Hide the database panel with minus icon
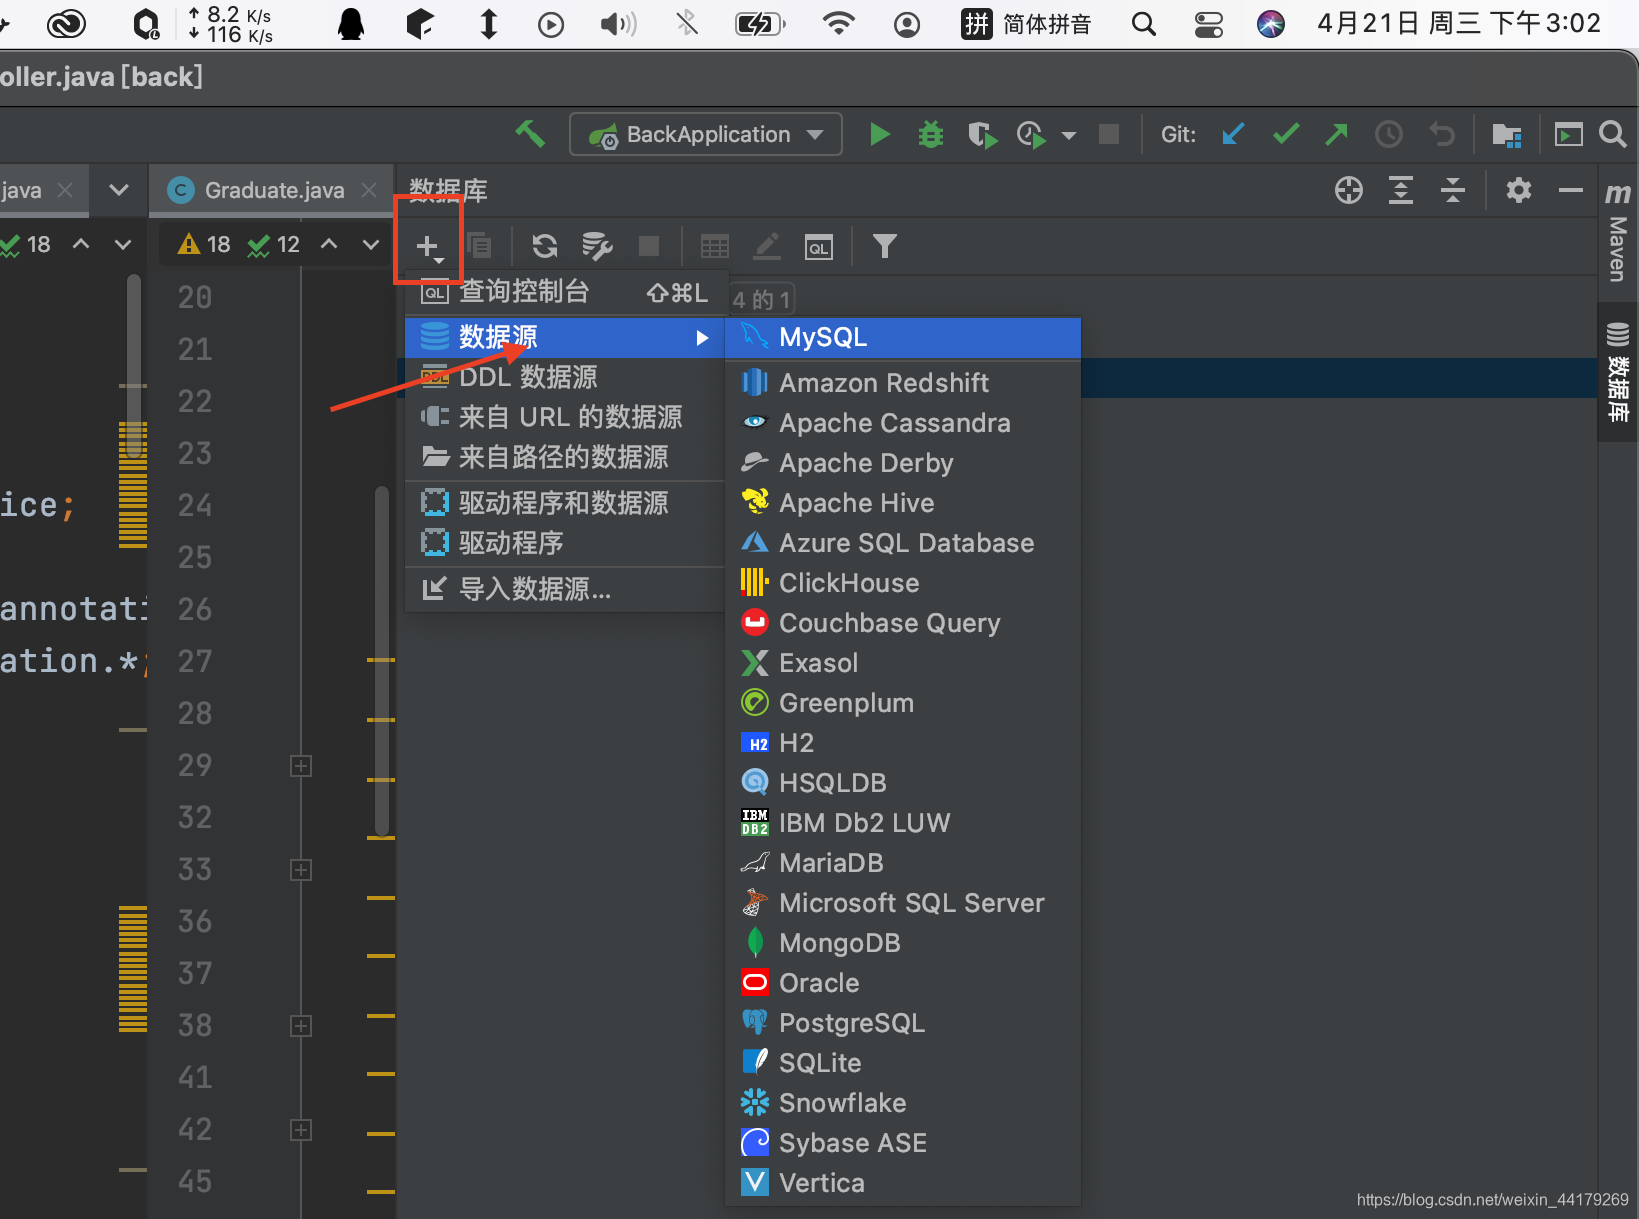Screen dimensions: 1639x1219 [x=1571, y=189]
